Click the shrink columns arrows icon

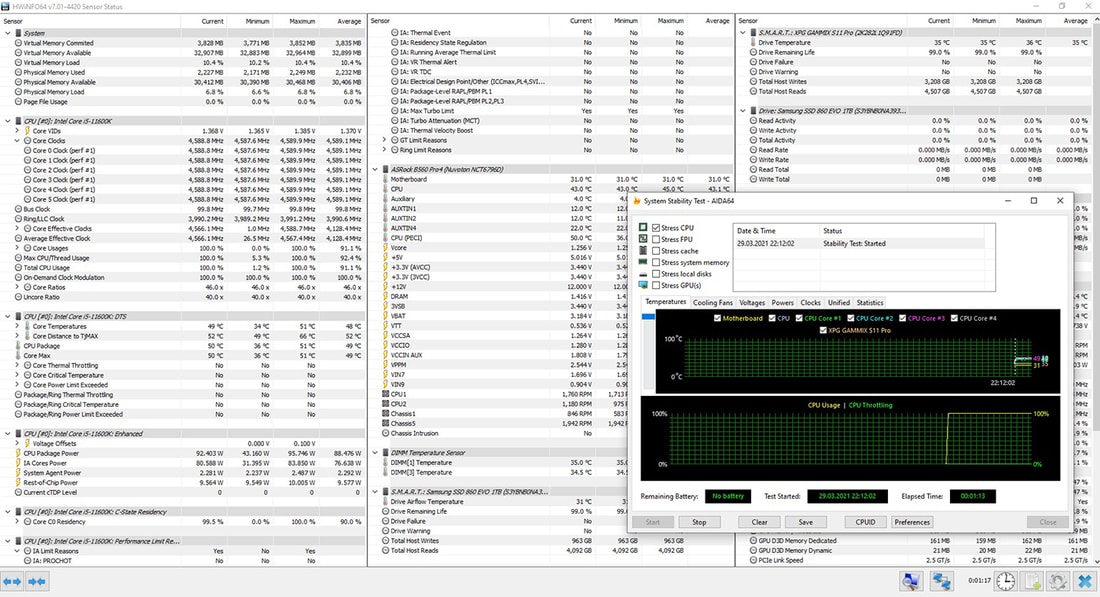point(37,581)
